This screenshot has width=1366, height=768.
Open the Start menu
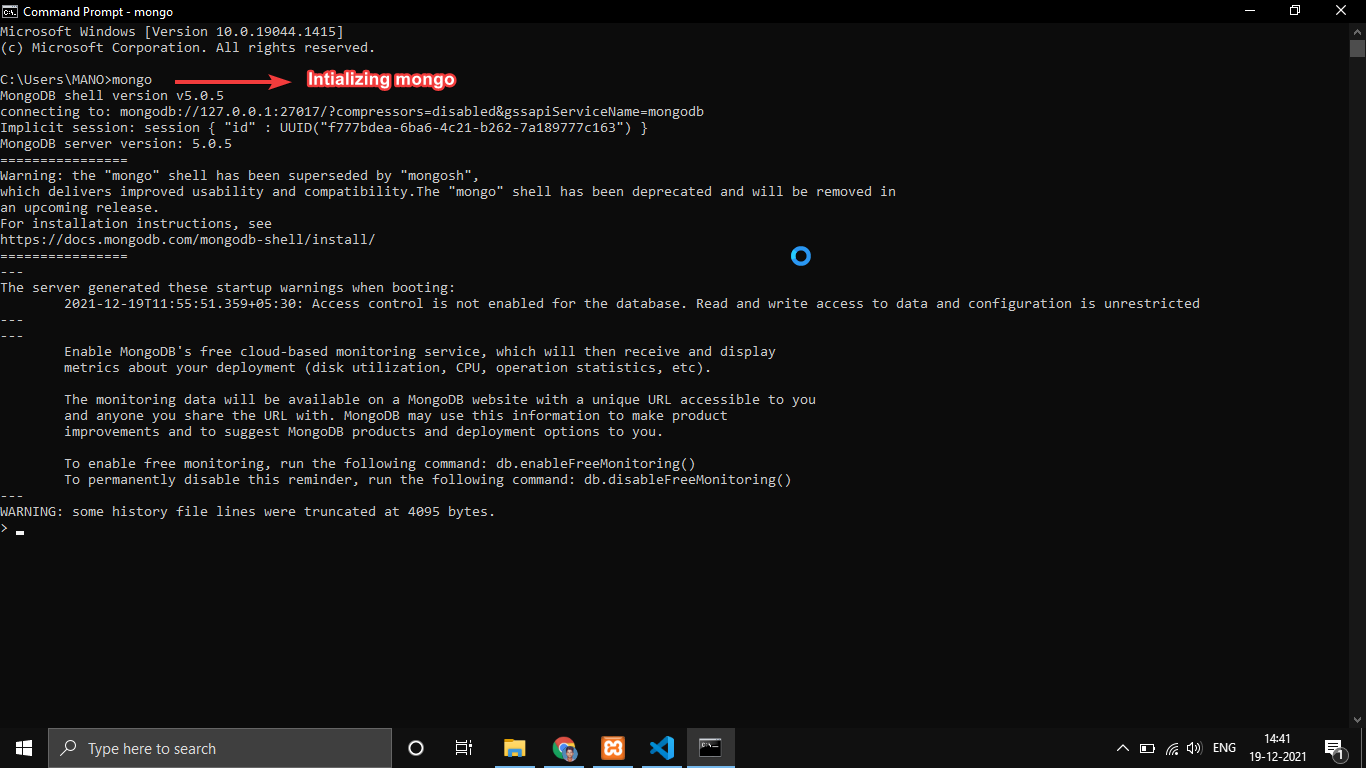tap(22, 747)
